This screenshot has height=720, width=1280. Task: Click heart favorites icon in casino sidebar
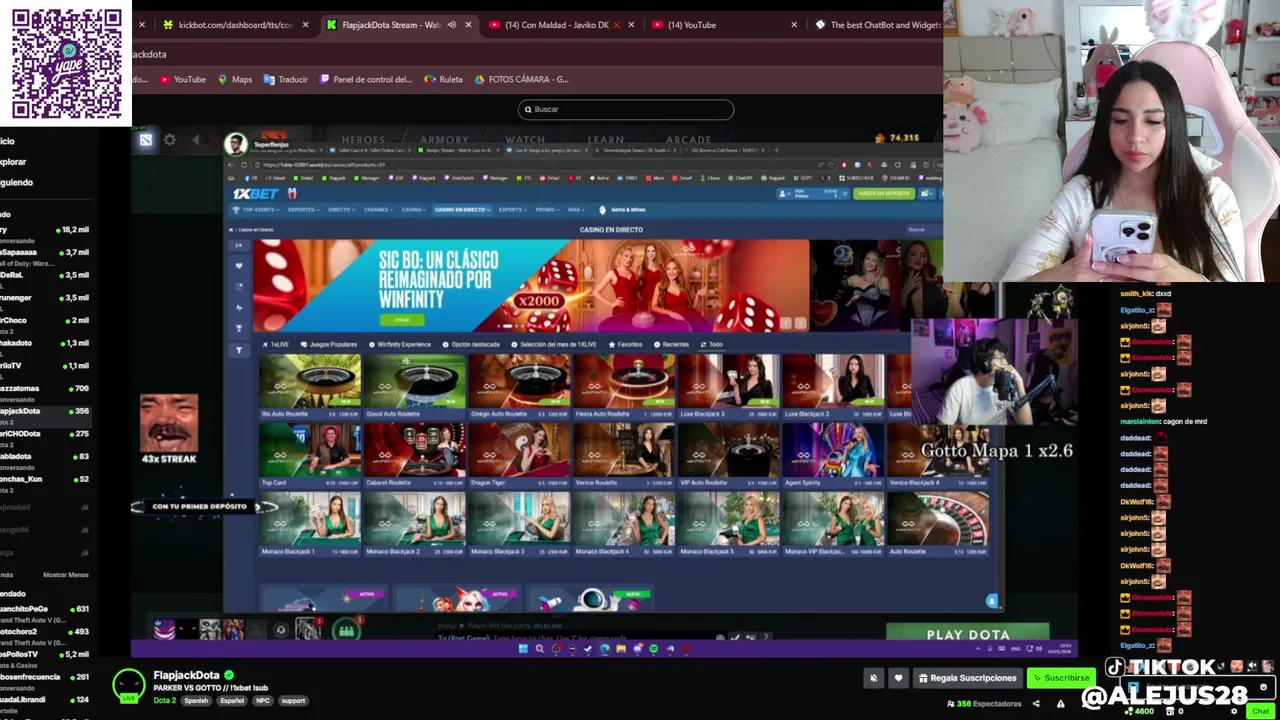pyautogui.click(x=239, y=265)
